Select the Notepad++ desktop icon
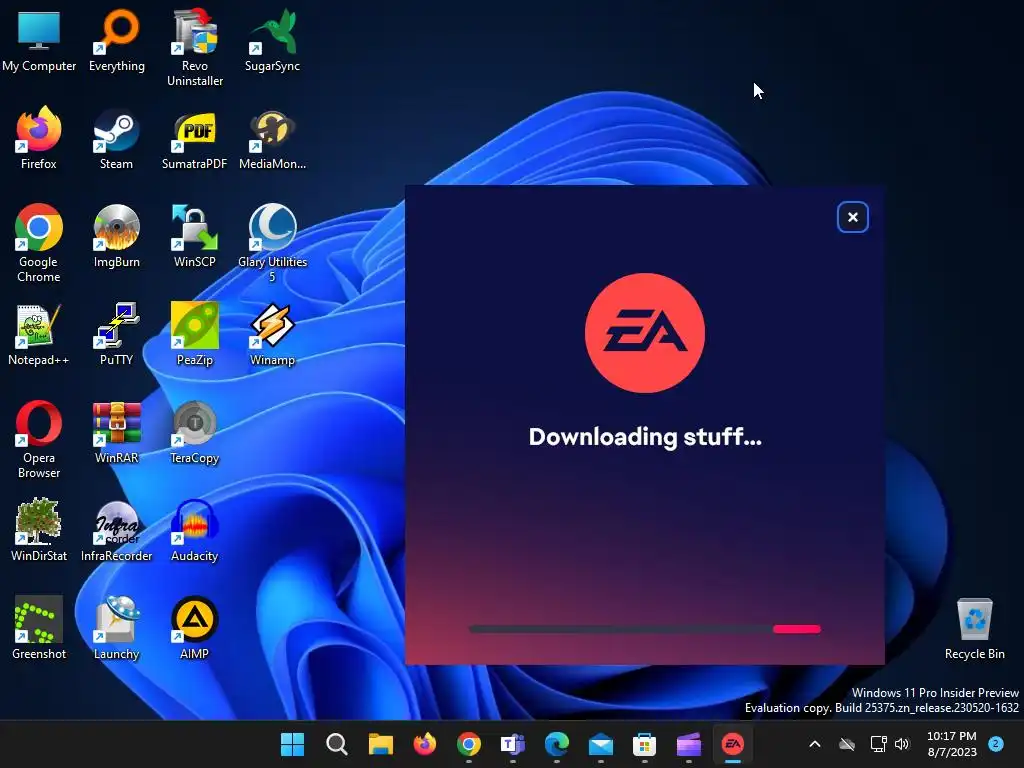Image resolution: width=1024 pixels, height=768 pixels. [x=39, y=334]
